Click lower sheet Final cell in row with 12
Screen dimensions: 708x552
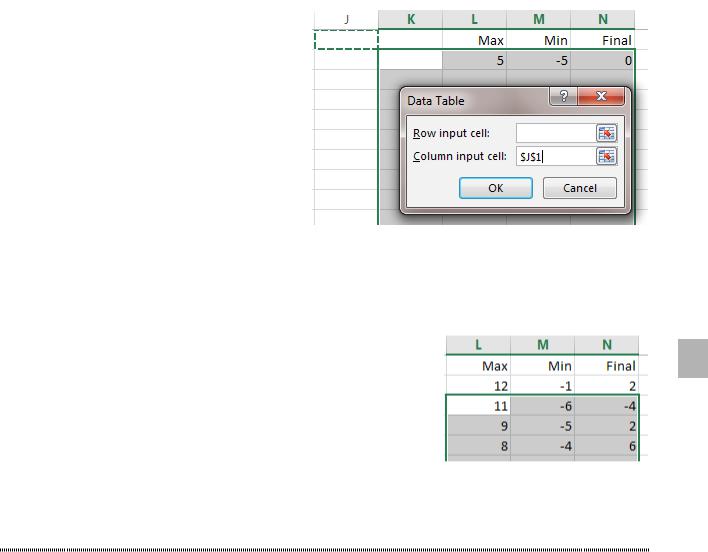coord(606,385)
